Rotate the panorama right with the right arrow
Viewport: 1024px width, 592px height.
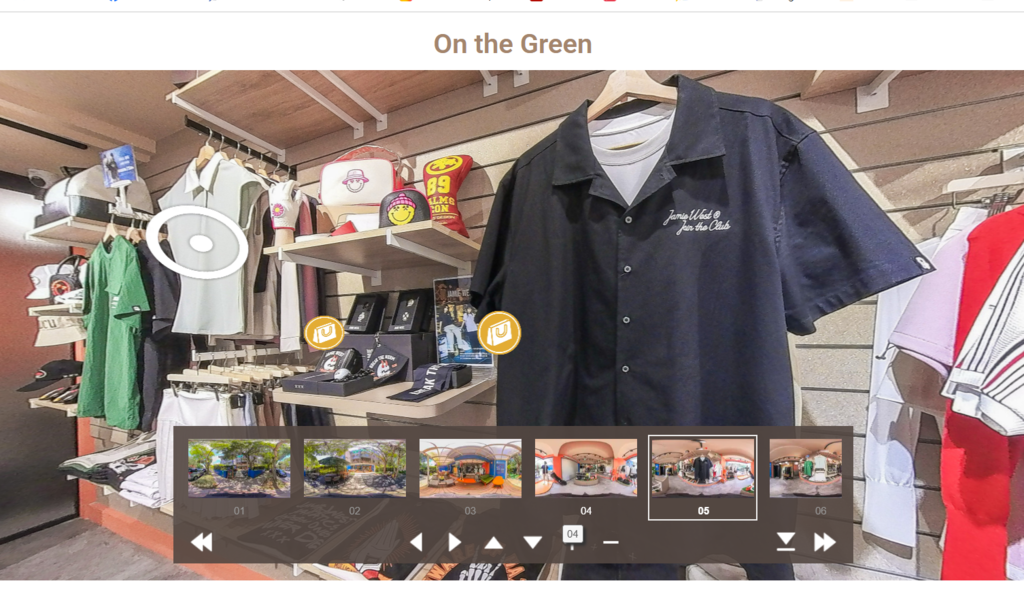coord(455,542)
